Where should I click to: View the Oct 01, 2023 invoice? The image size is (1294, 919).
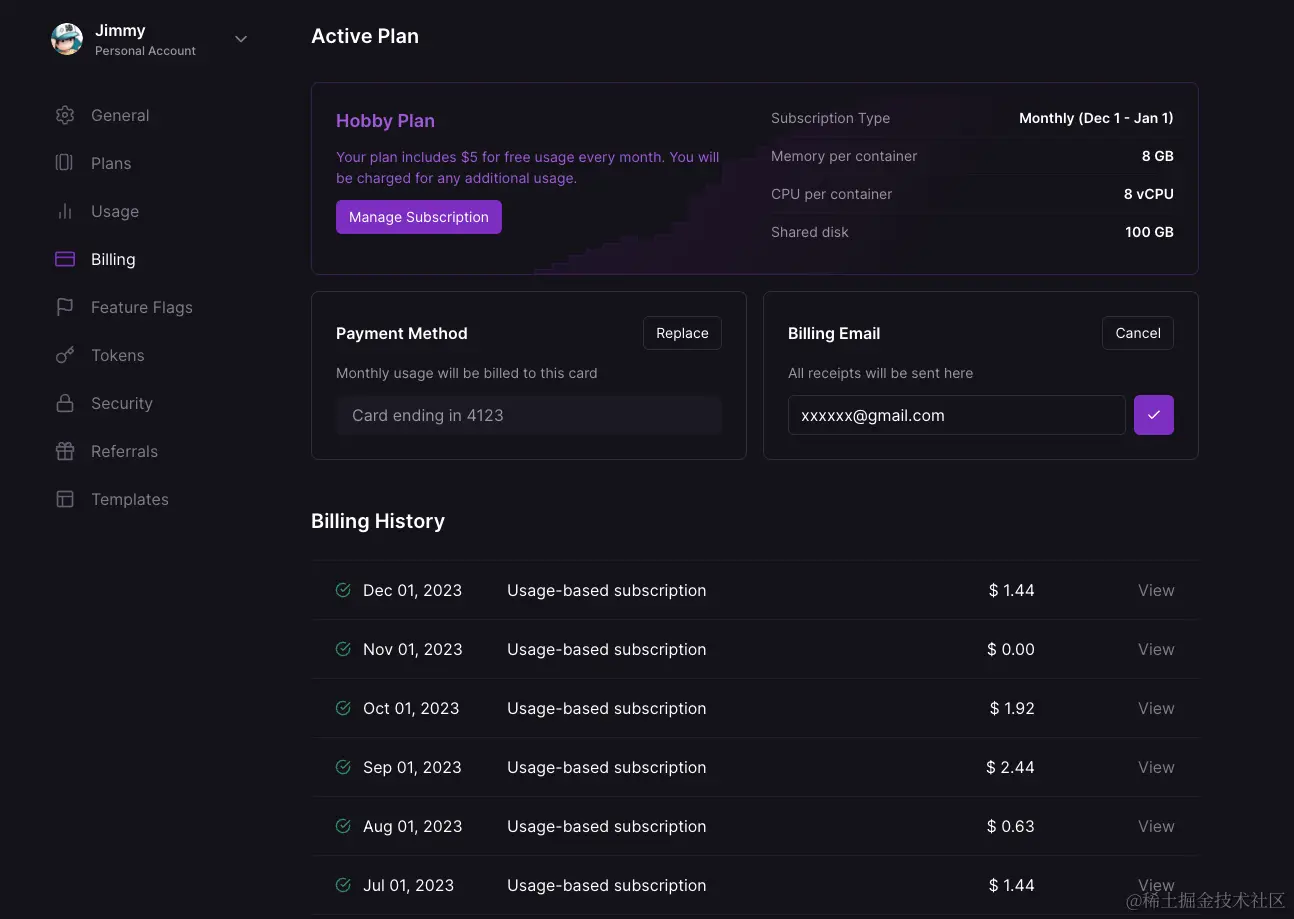tap(1155, 708)
